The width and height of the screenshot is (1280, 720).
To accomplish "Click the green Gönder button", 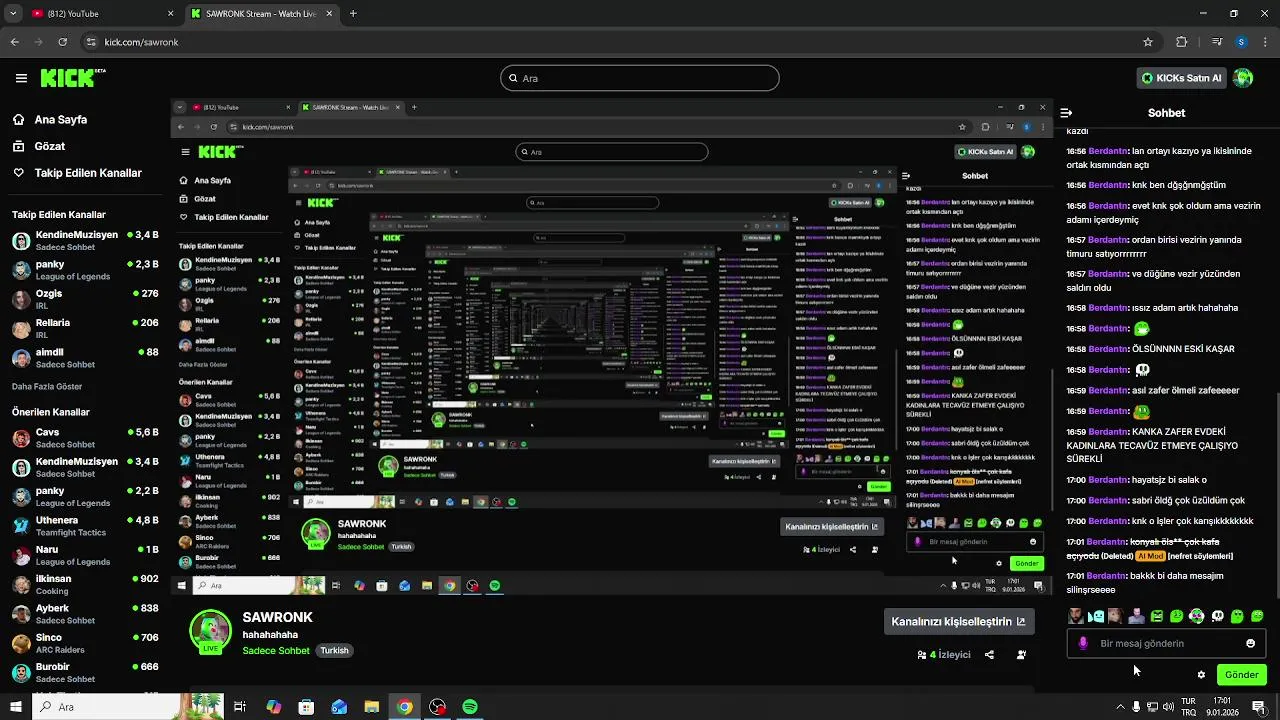I will pos(1242,675).
